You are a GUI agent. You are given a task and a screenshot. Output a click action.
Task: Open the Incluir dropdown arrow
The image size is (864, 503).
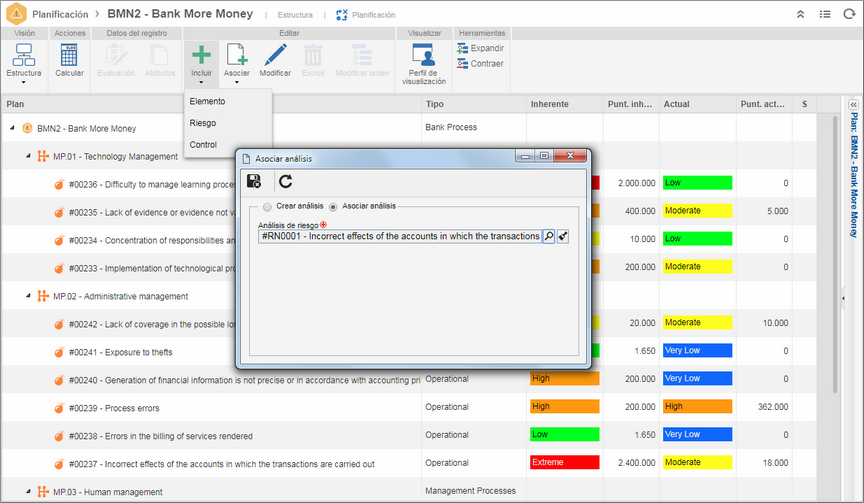click(x=201, y=82)
